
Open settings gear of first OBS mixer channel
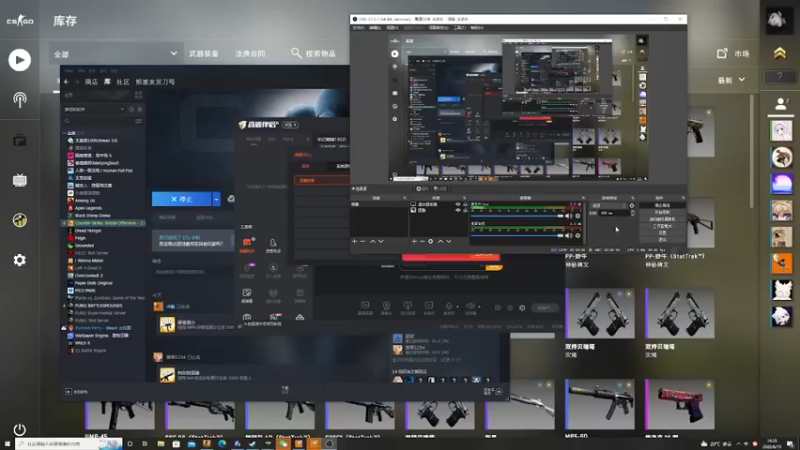[x=578, y=216]
